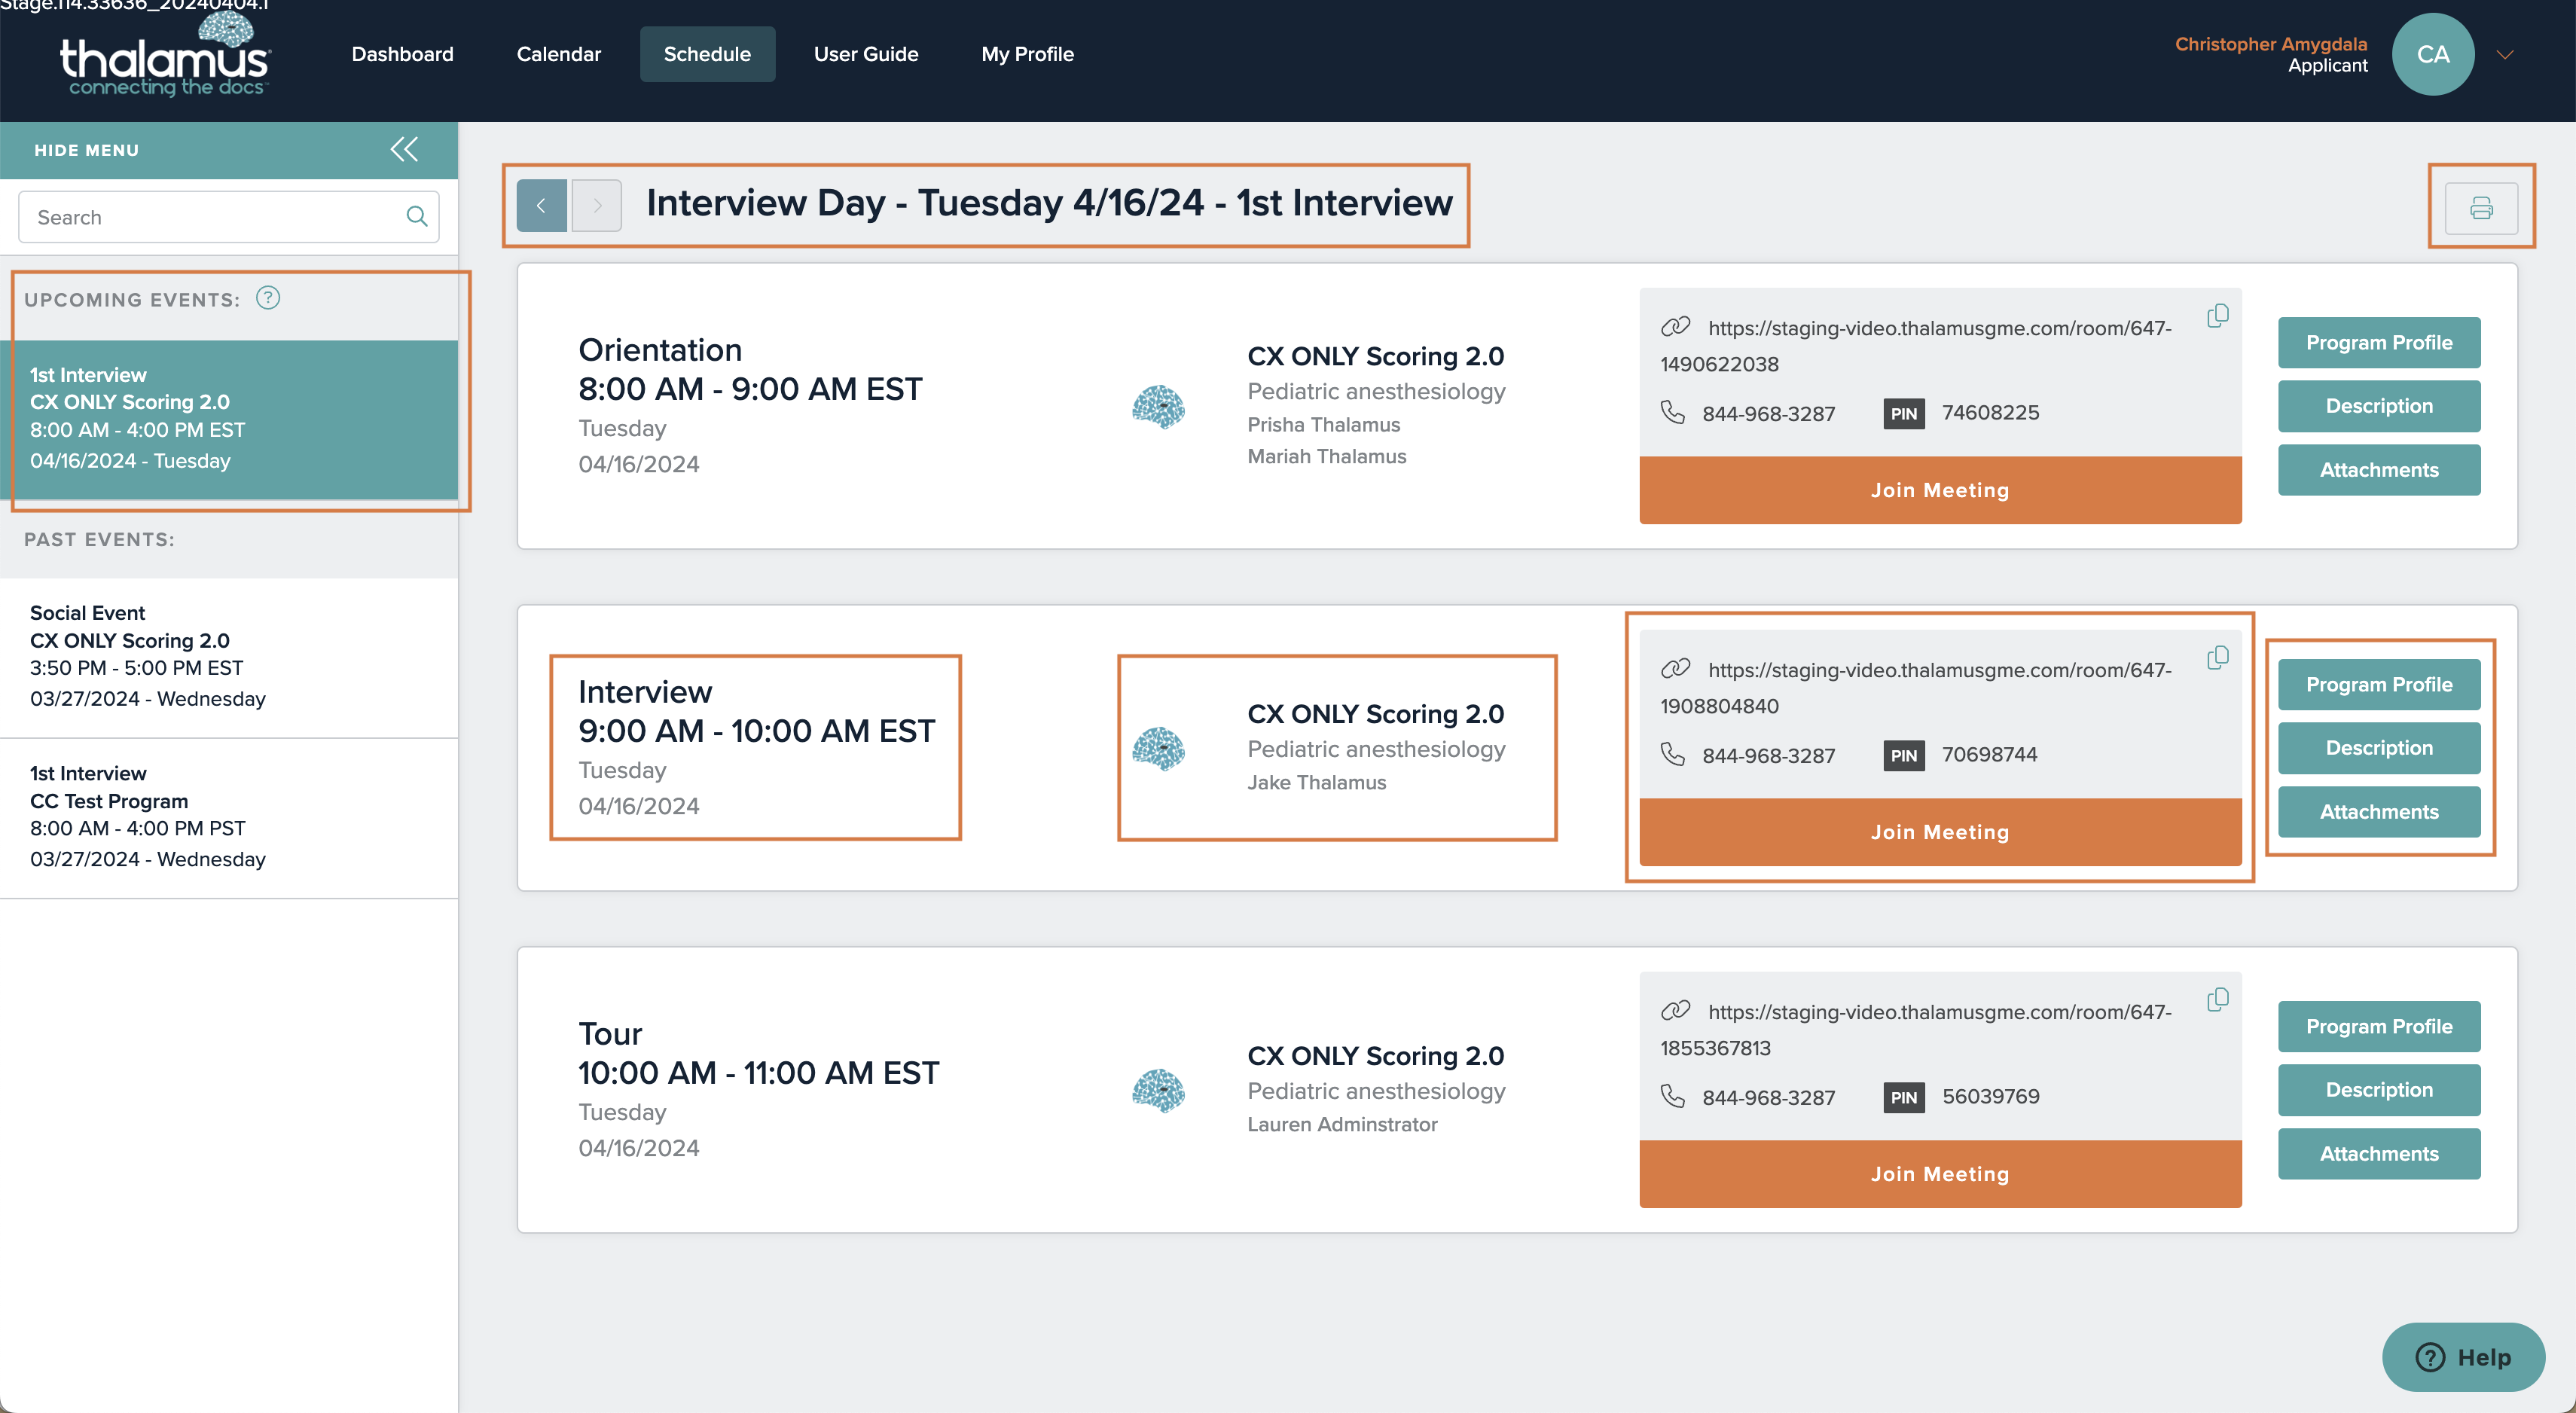Click interviewer name Prisha Thalamus
Screen dimensions: 2576x1413
tap(1323, 424)
